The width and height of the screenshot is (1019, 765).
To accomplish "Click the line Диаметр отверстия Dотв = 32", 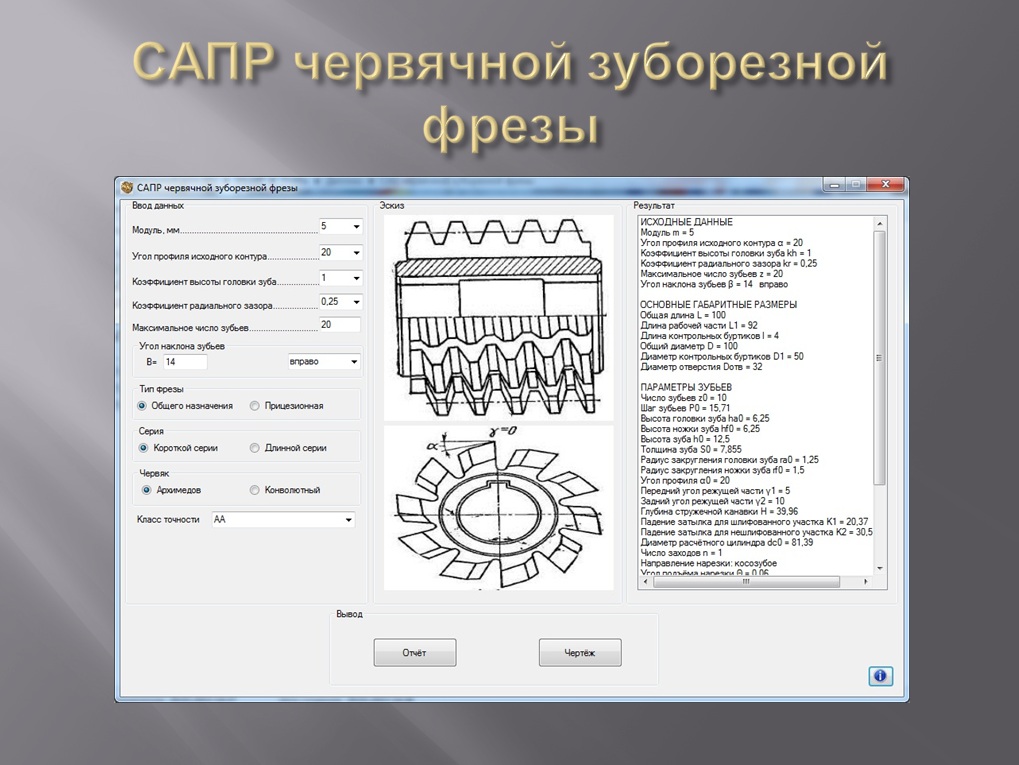I will point(701,367).
